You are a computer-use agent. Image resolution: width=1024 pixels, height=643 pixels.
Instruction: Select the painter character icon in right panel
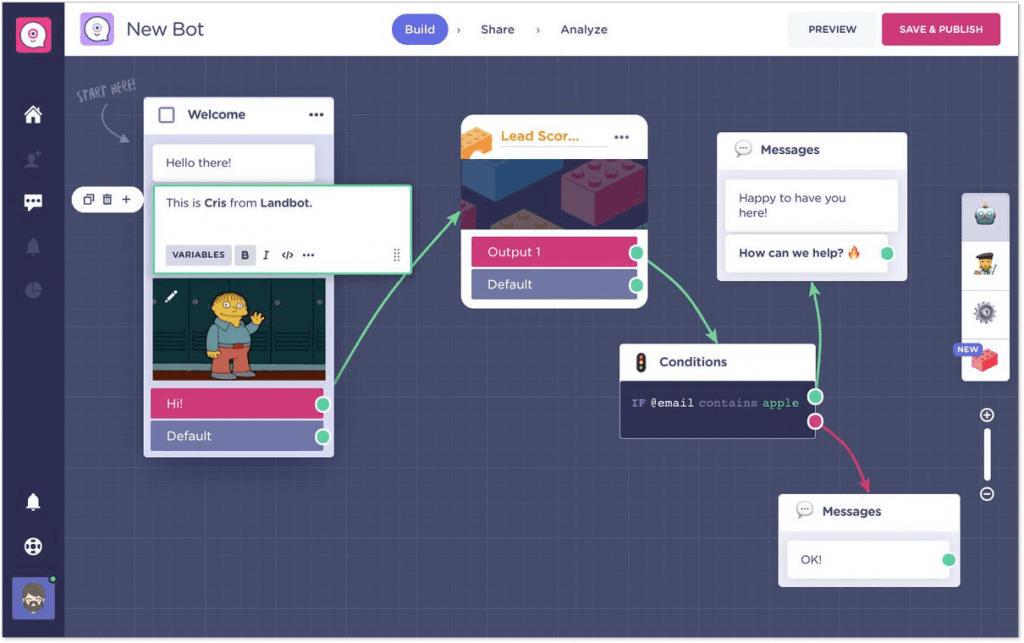tap(985, 265)
